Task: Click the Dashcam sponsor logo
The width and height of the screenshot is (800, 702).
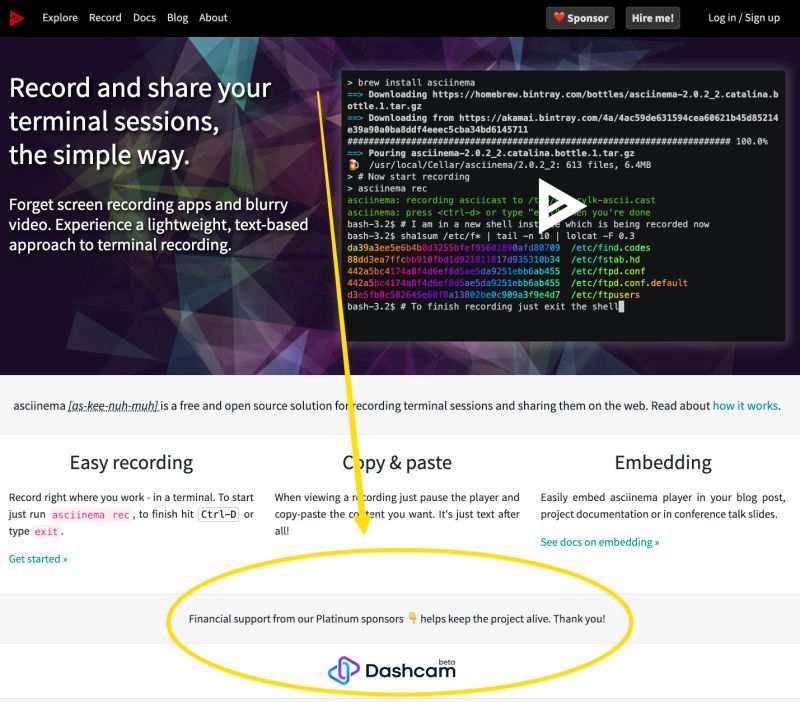Action: pyautogui.click(x=392, y=670)
